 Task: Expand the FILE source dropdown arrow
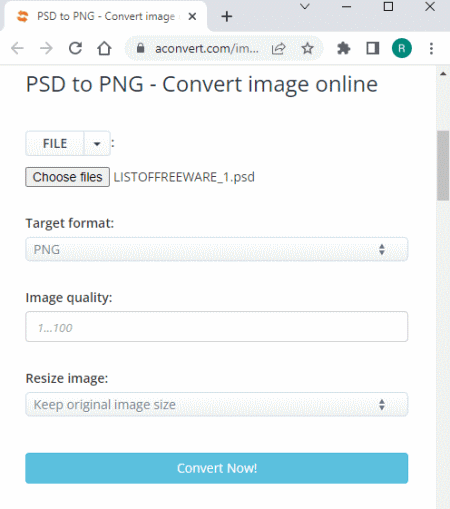[x=97, y=144]
